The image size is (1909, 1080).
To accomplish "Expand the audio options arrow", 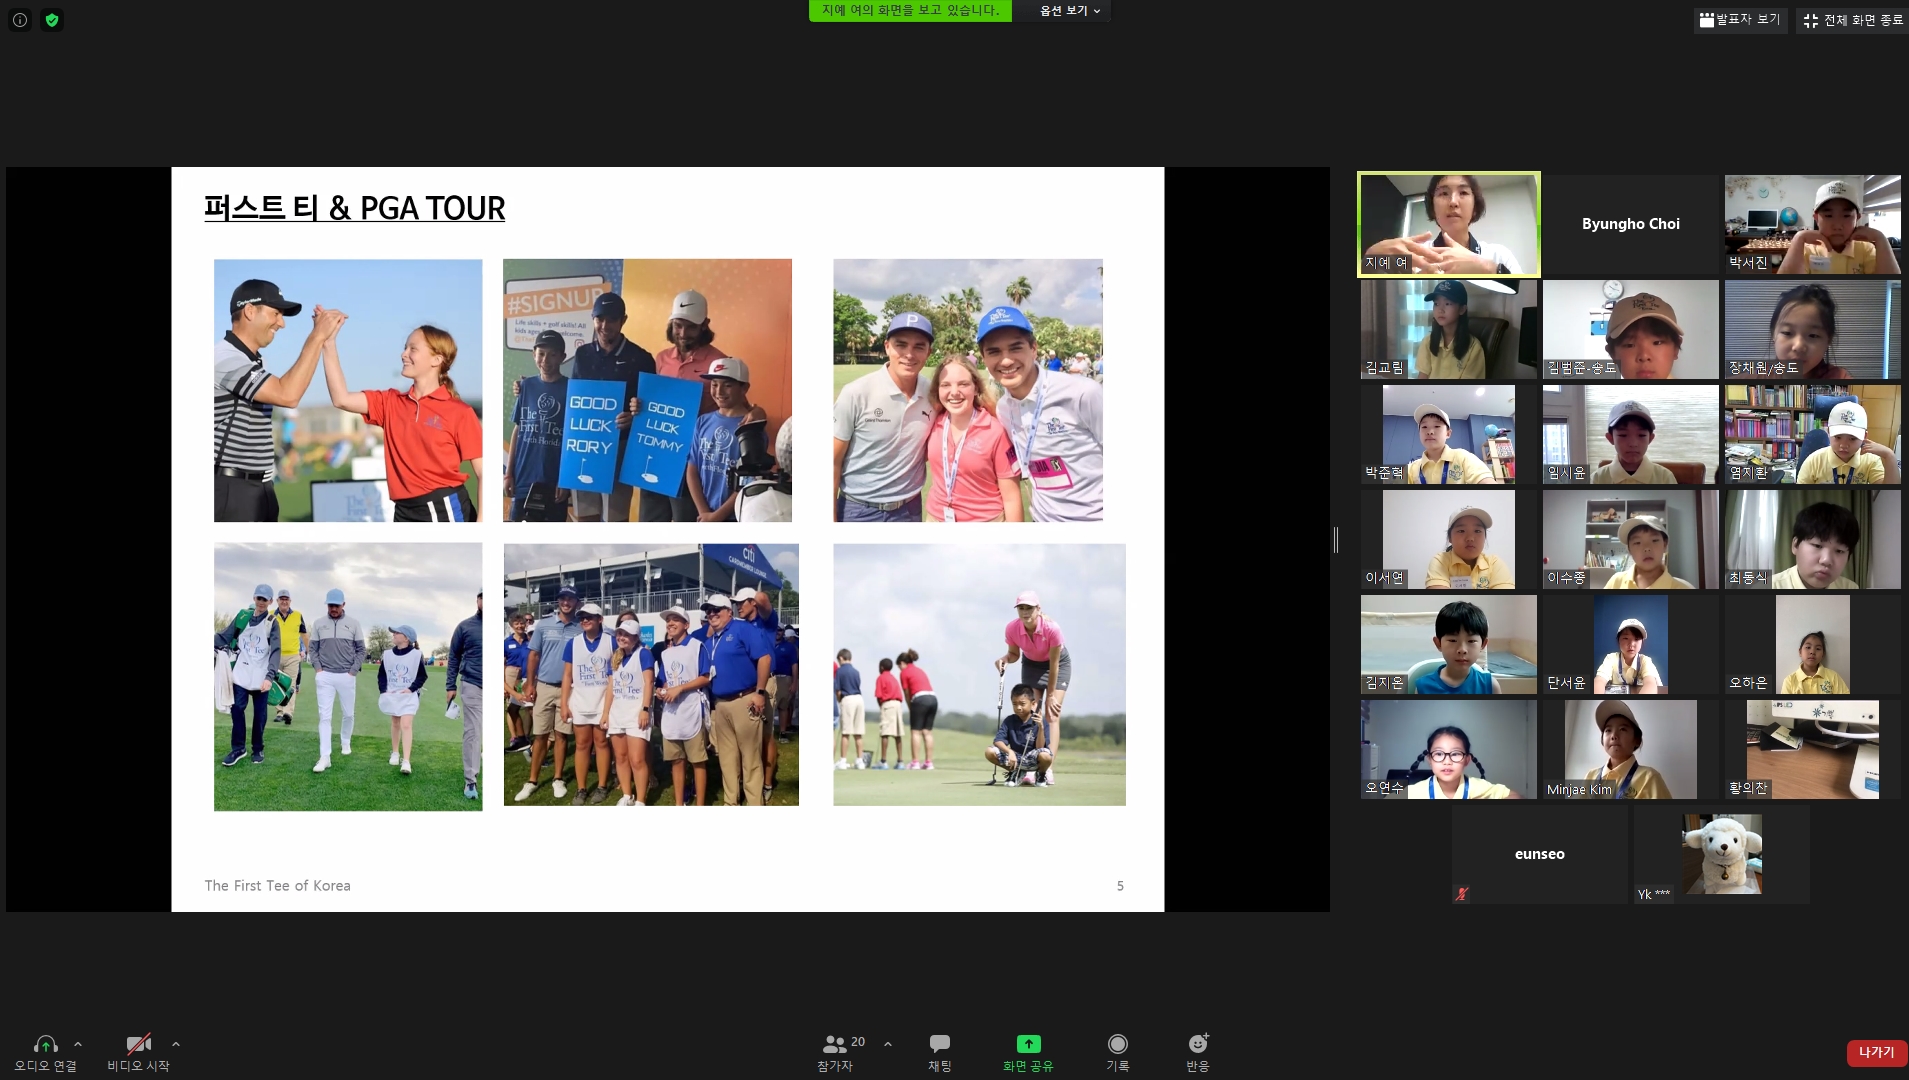I will point(78,1044).
